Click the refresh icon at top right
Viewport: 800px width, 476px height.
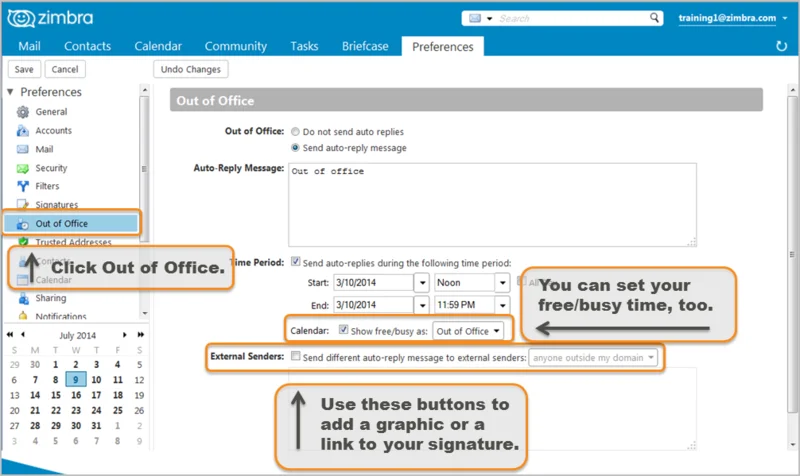[781, 46]
